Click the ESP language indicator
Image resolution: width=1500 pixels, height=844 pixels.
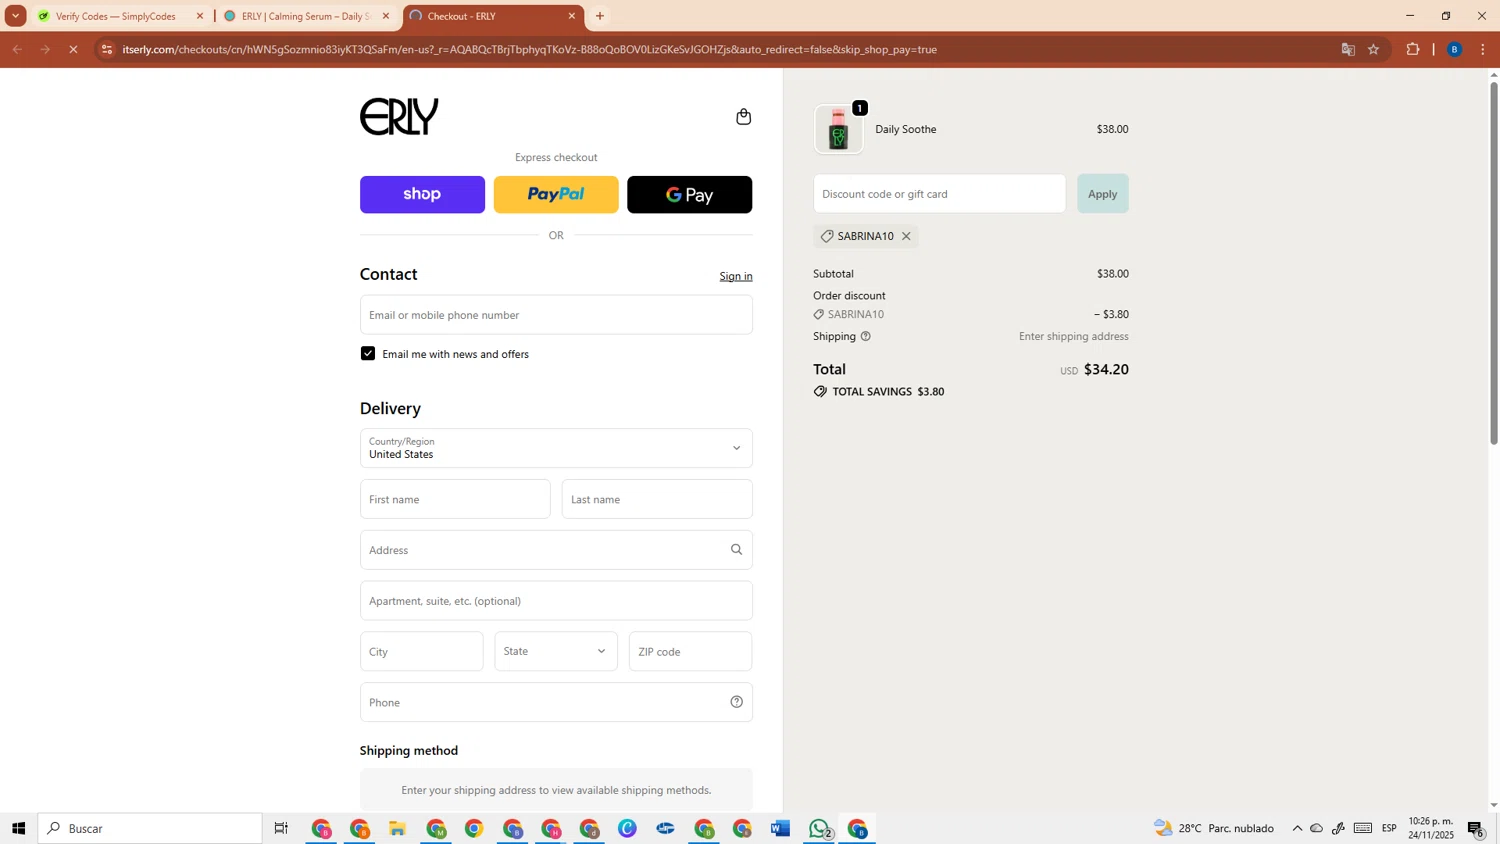[x=1389, y=828]
